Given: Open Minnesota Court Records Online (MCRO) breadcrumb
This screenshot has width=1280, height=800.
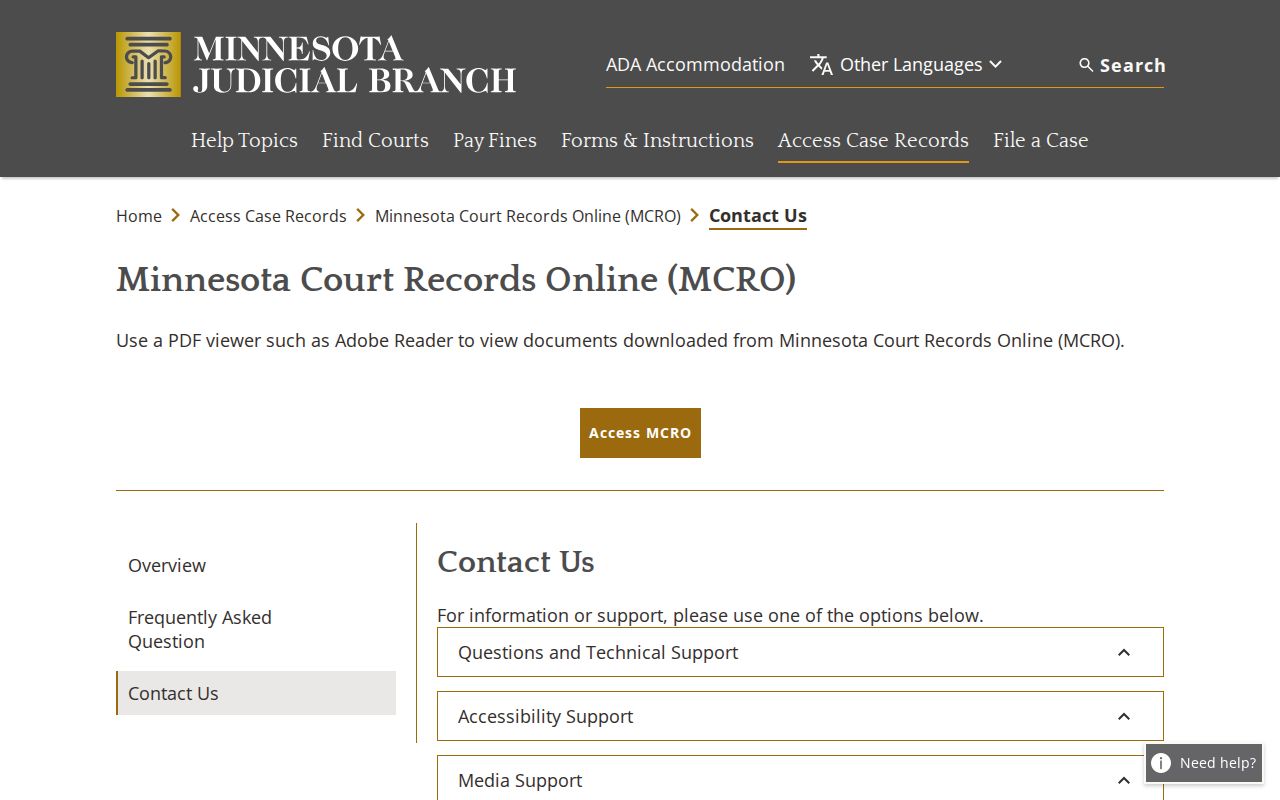Looking at the screenshot, I should pyautogui.click(x=528, y=216).
